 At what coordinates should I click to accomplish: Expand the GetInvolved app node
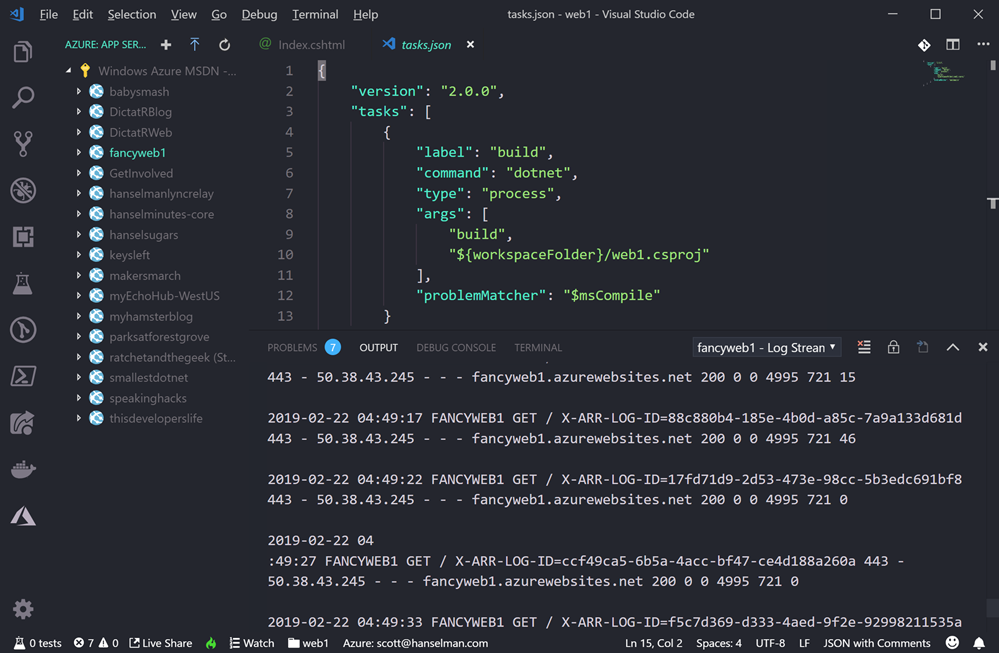[79, 173]
